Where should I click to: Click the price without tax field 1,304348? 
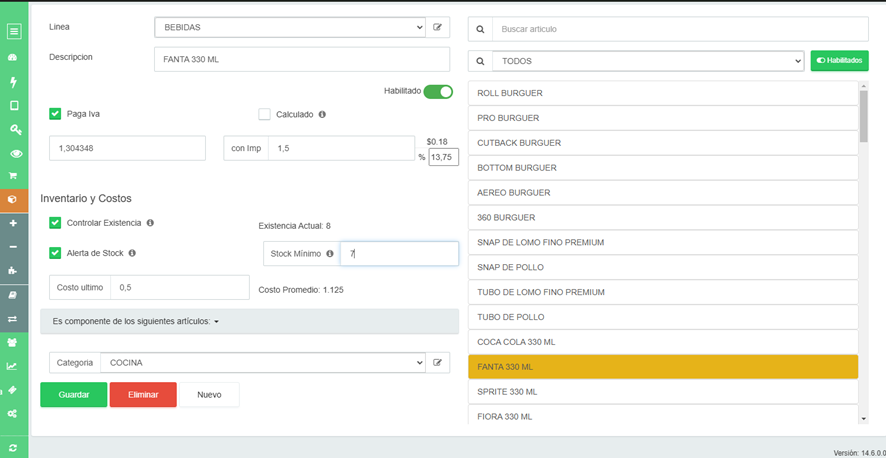tap(127, 148)
